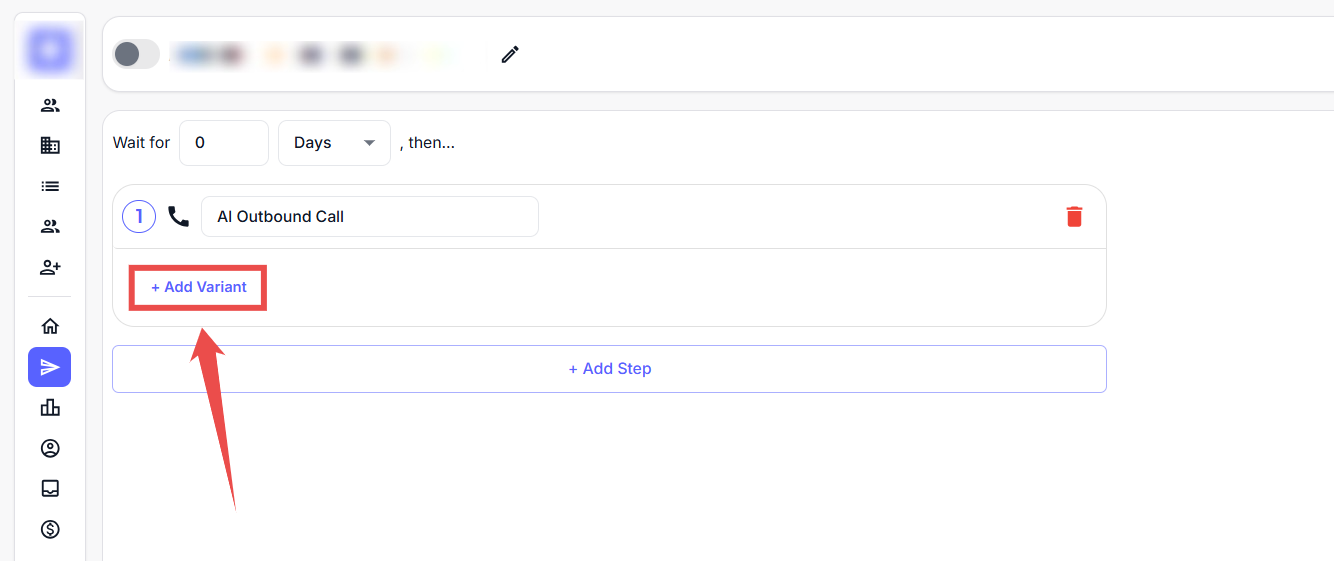1334x561 pixels.
Task: Click the step number 1 circle
Action: click(x=139, y=216)
